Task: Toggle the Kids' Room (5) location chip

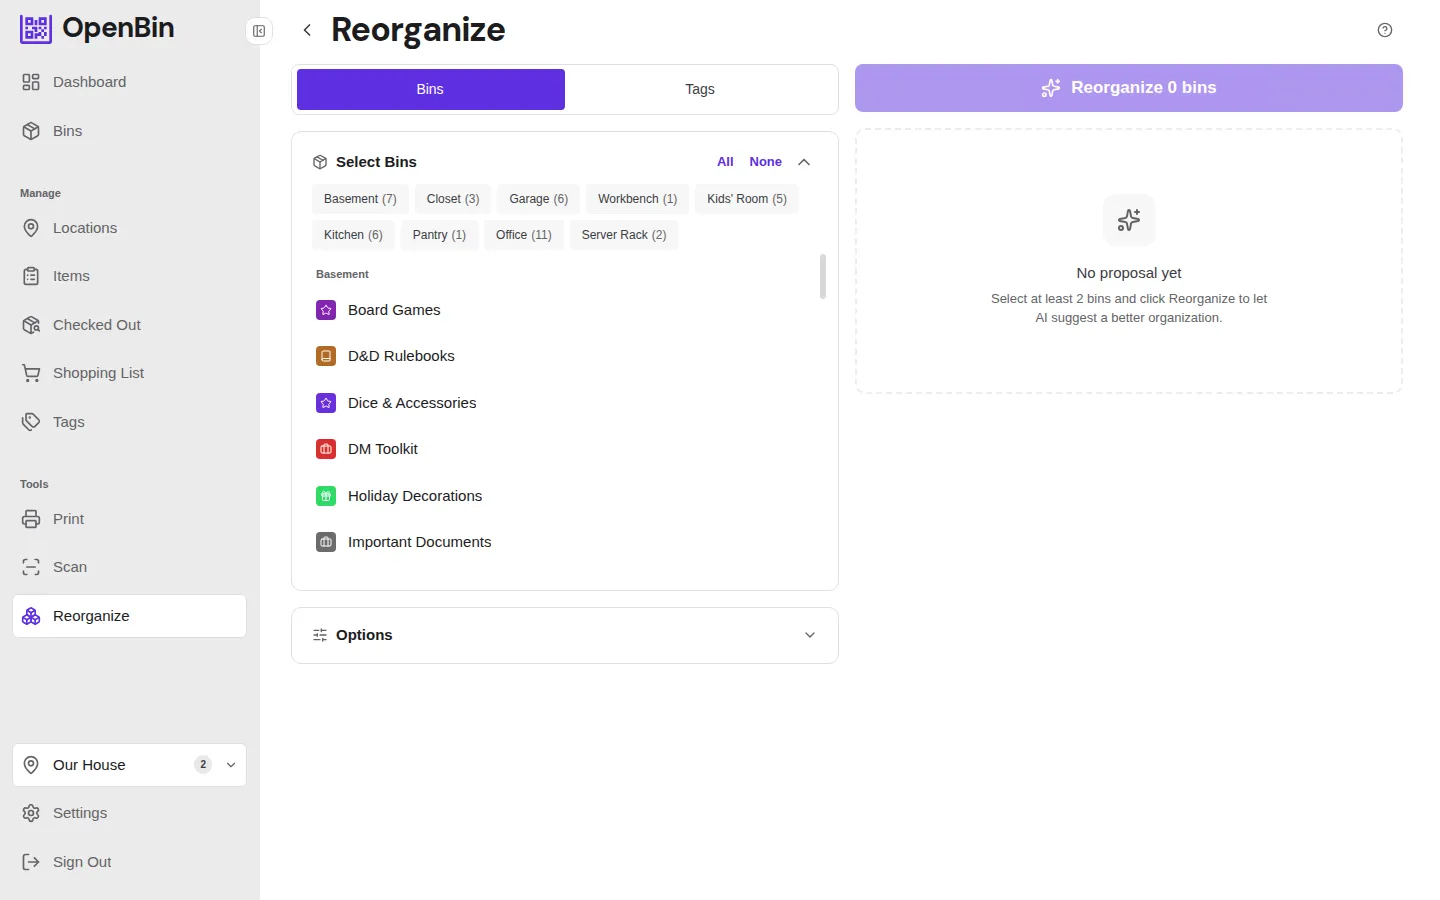Action: [x=747, y=199]
